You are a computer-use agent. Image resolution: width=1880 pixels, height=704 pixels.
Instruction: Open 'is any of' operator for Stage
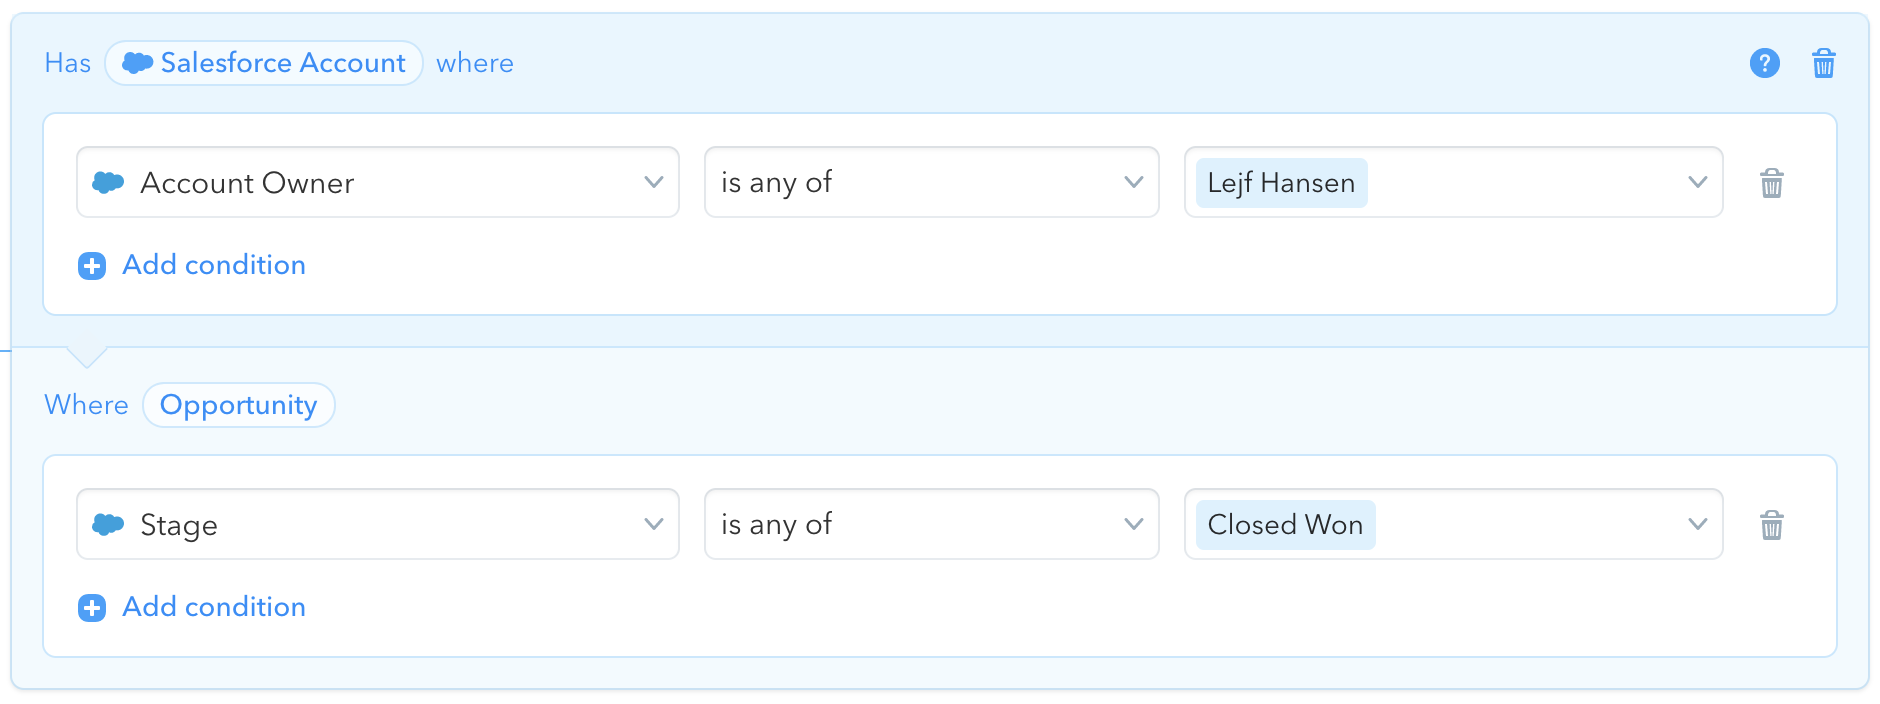(x=932, y=524)
